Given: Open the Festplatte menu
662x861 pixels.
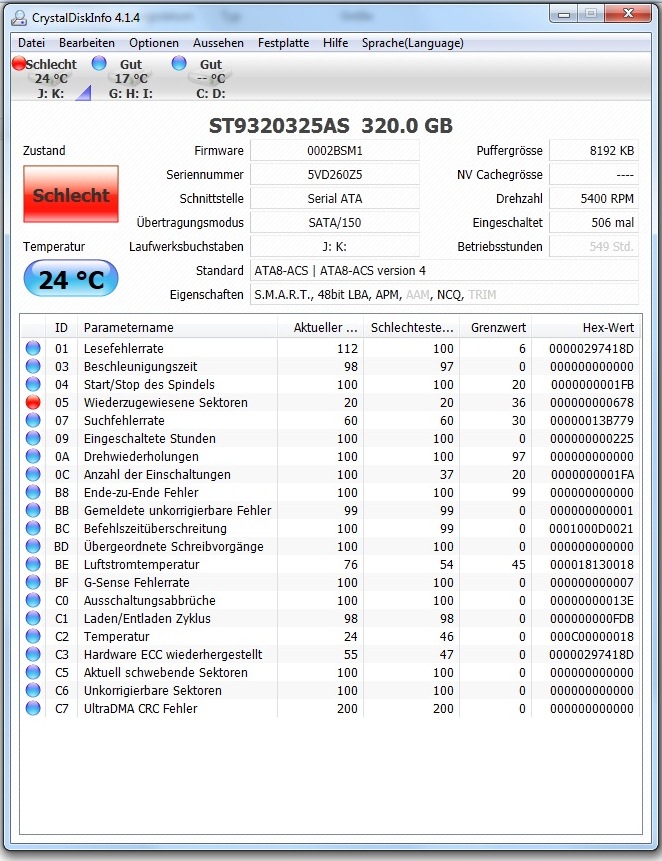Looking at the screenshot, I should point(283,43).
